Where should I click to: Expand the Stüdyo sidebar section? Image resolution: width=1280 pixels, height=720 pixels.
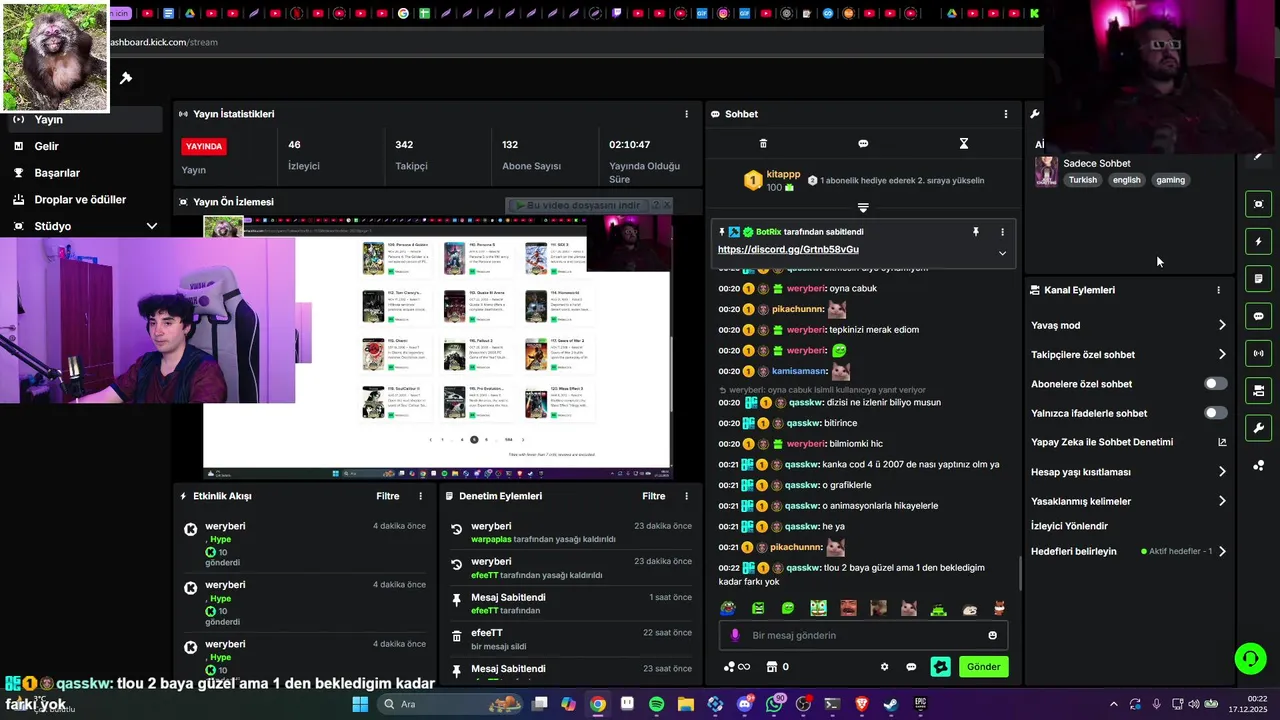click(152, 226)
